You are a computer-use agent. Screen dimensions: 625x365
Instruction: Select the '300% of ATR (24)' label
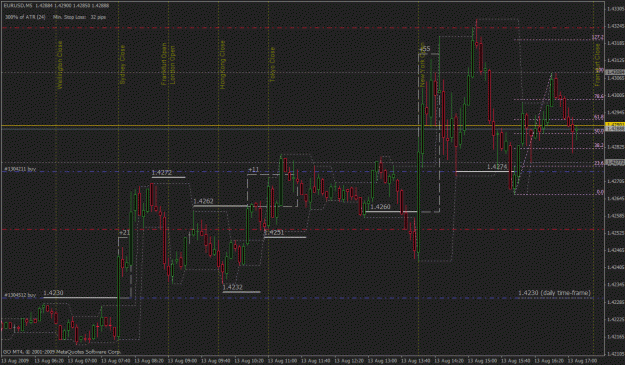25,17
